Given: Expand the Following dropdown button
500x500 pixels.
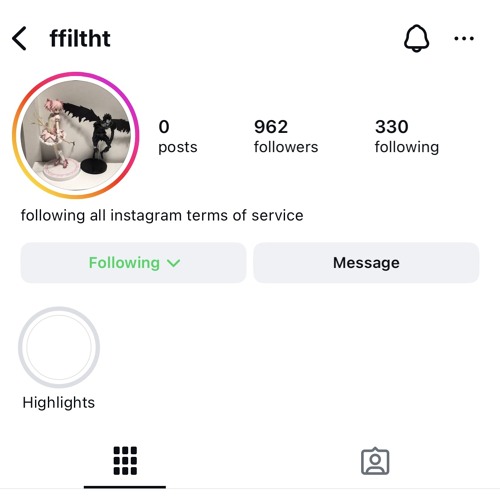Looking at the screenshot, I should click(x=133, y=263).
